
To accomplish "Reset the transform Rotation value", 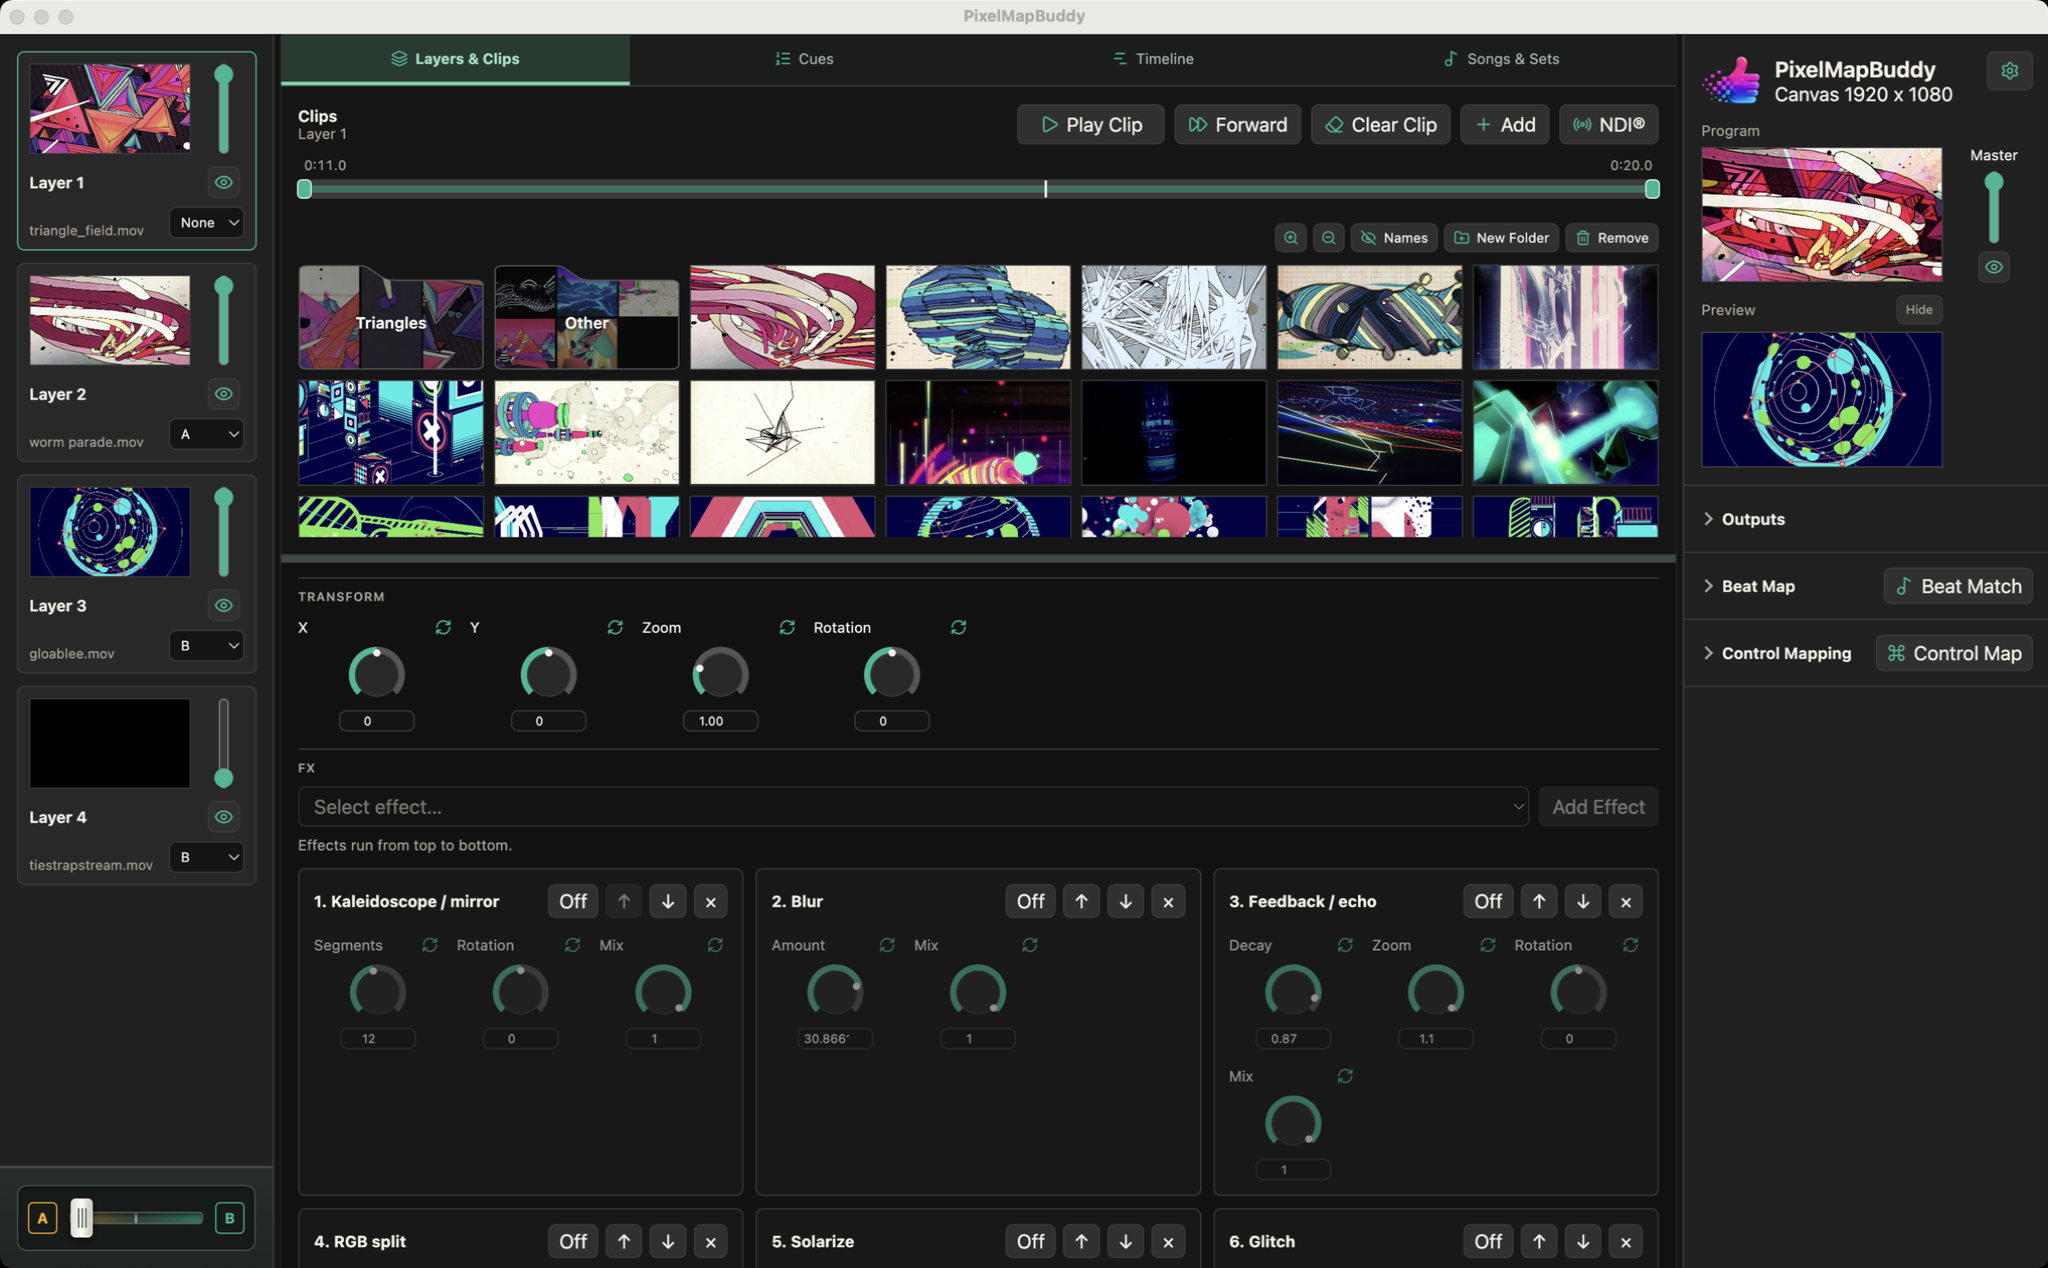I will coord(958,627).
